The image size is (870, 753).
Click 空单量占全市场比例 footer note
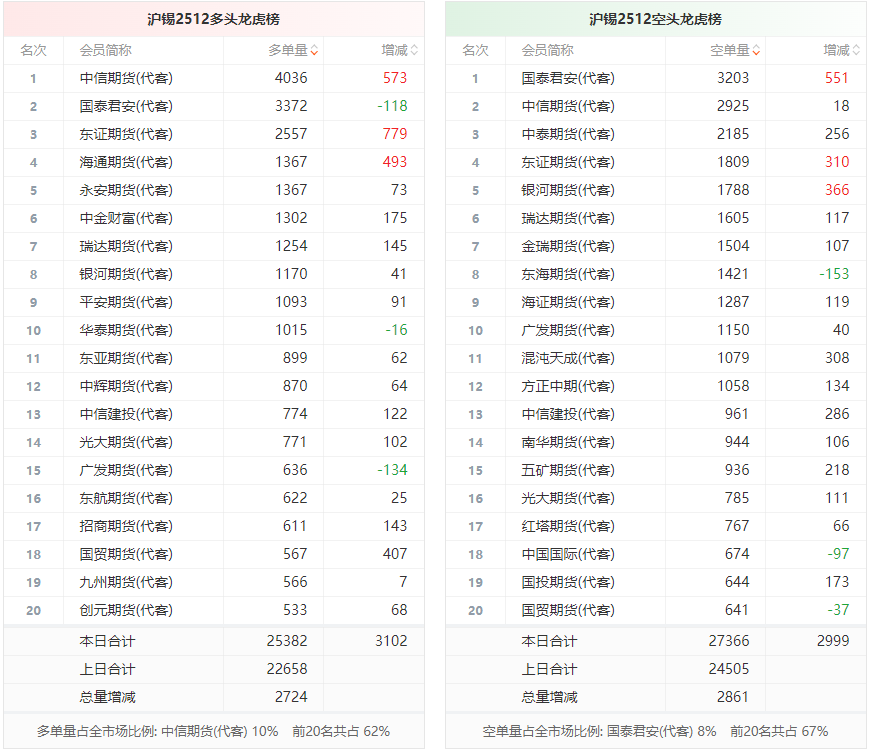pos(655,731)
